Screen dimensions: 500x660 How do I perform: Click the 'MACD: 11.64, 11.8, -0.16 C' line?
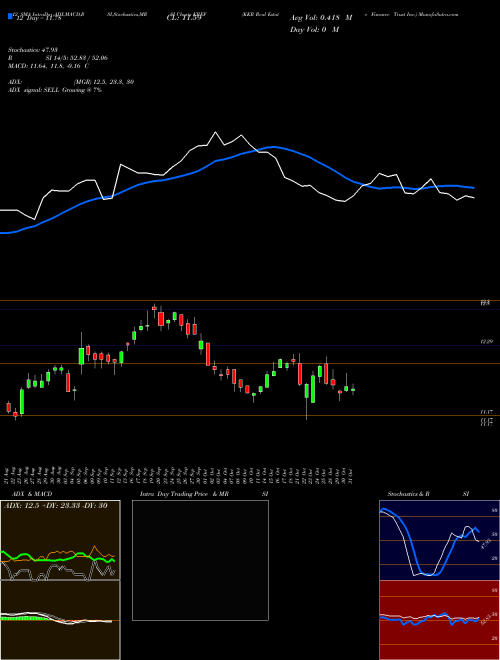(48, 66)
